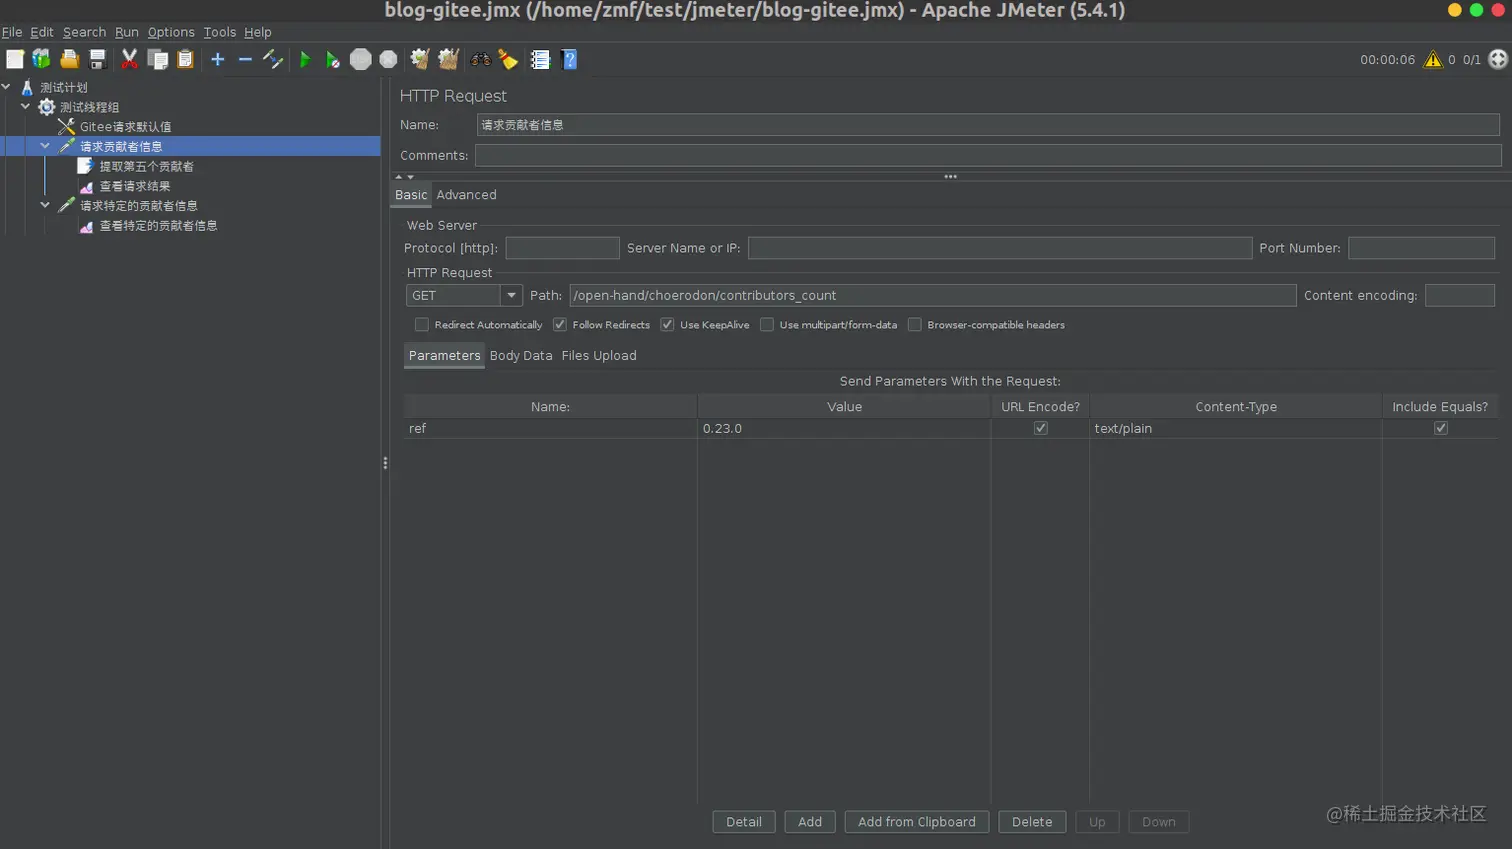The image size is (1512, 849).
Task: Collapse the 测试计划 tree node
Action: [6, 87]
